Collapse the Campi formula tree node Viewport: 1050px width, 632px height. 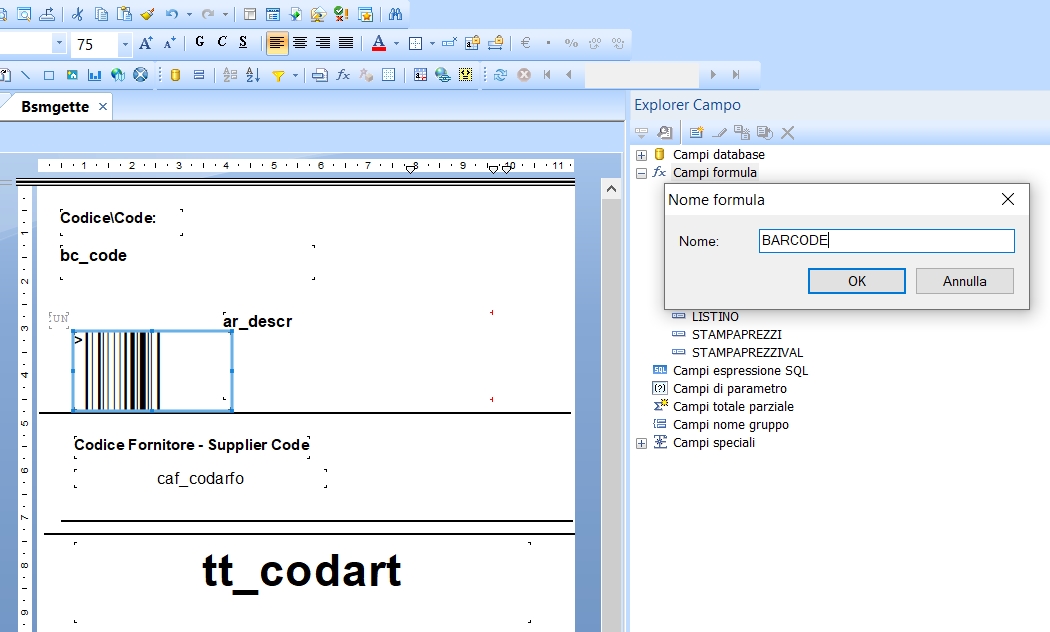641,173
